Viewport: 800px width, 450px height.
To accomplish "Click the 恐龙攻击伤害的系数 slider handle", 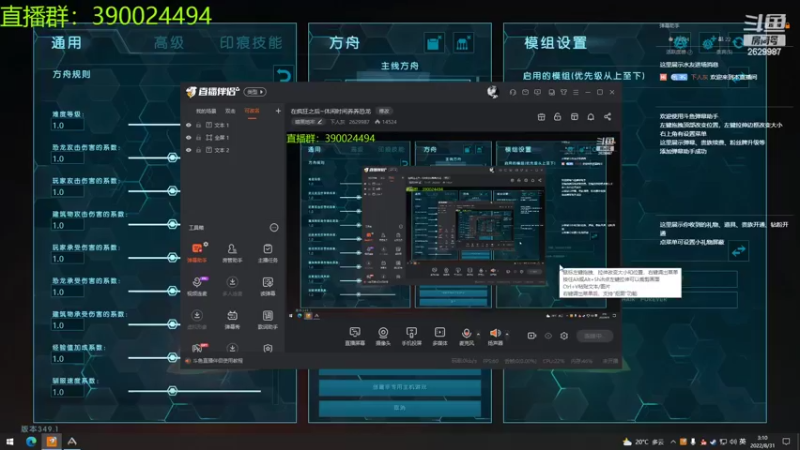I will [x=172, y=158].
